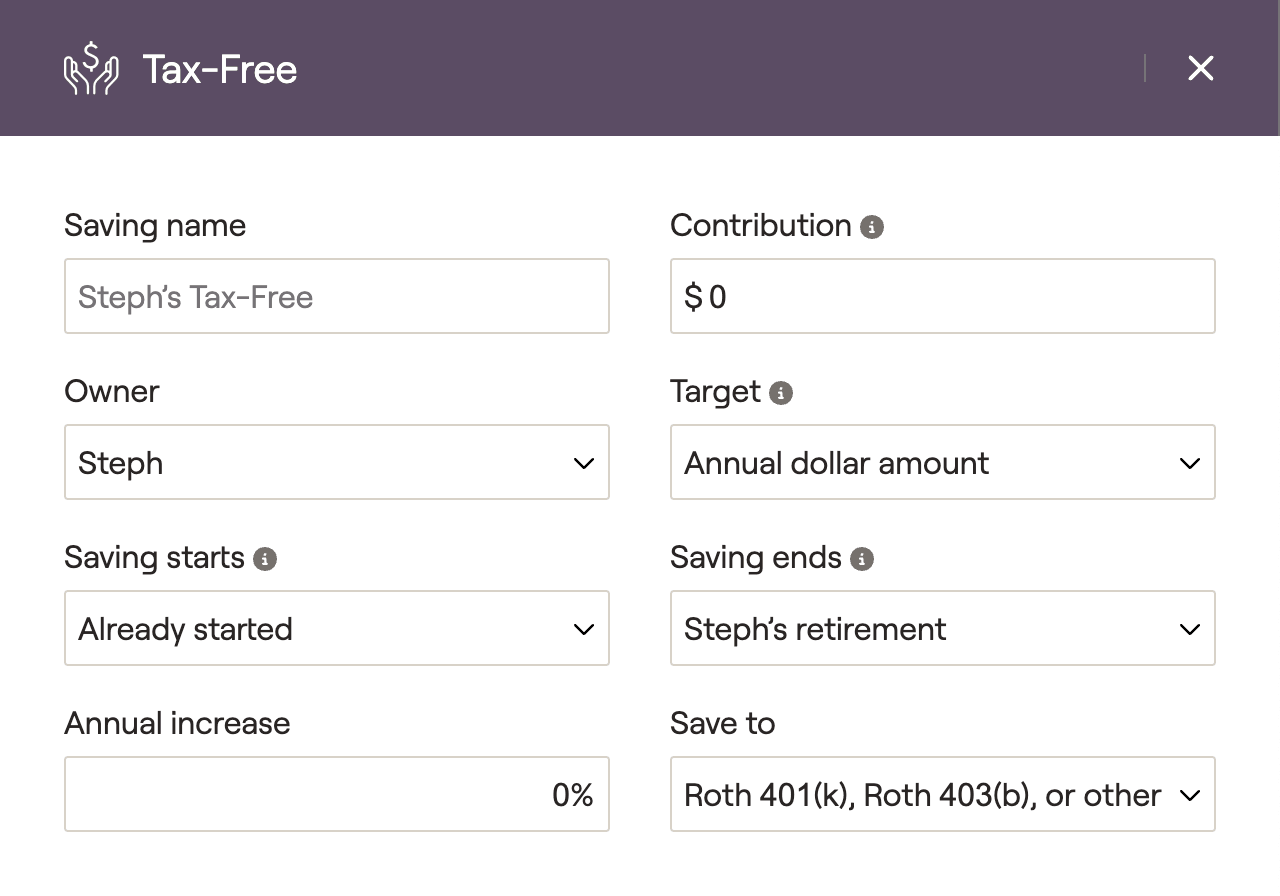This screenshot has width=1280, height=896.
Task: Click the Contribution info icon
Action: pos(872,227)
